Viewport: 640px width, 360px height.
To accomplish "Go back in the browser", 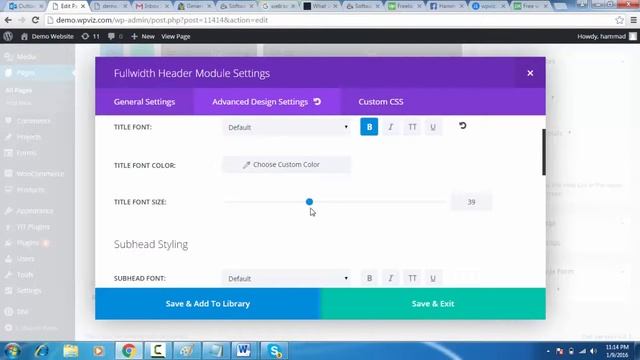I will point(8,20).
